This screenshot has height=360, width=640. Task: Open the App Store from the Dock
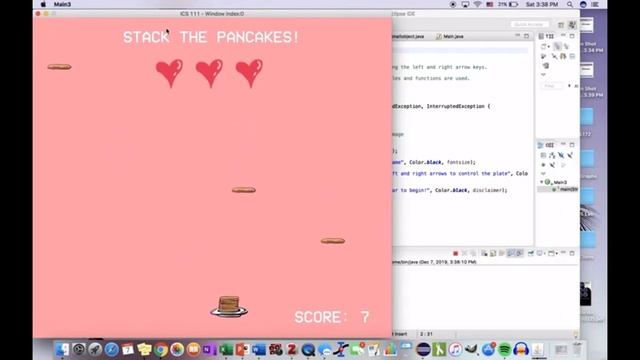click(x=488, y=349)
